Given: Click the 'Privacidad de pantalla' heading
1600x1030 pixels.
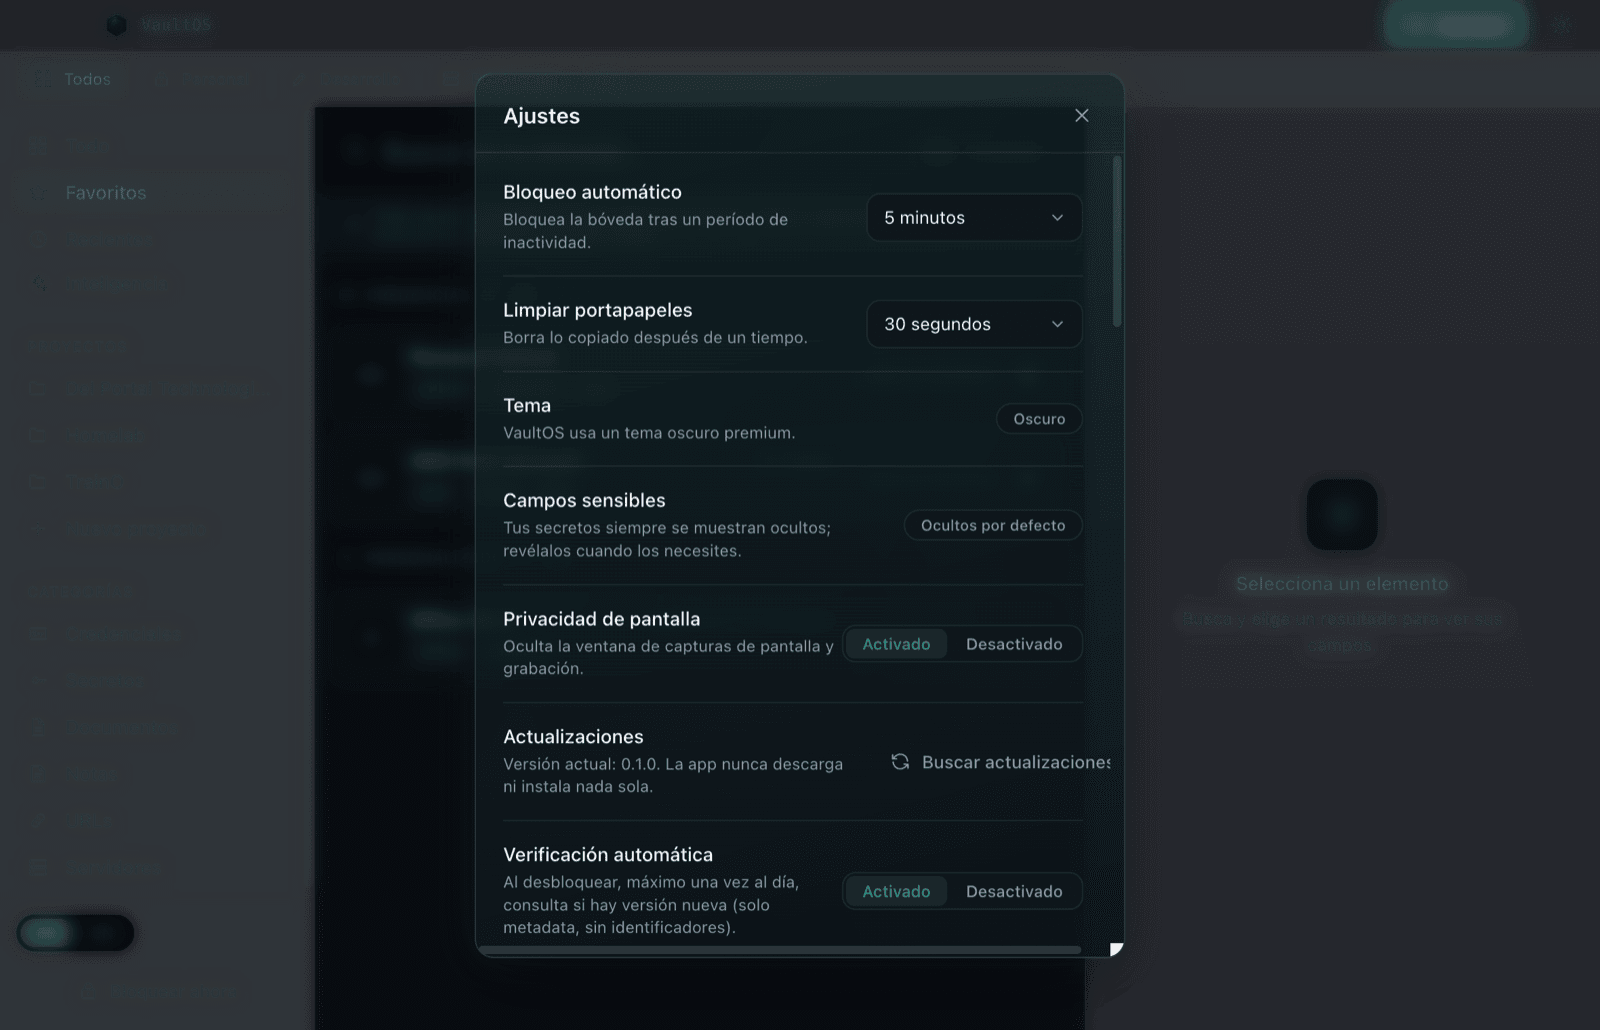Looking at the screenshot, I should 602,619.
